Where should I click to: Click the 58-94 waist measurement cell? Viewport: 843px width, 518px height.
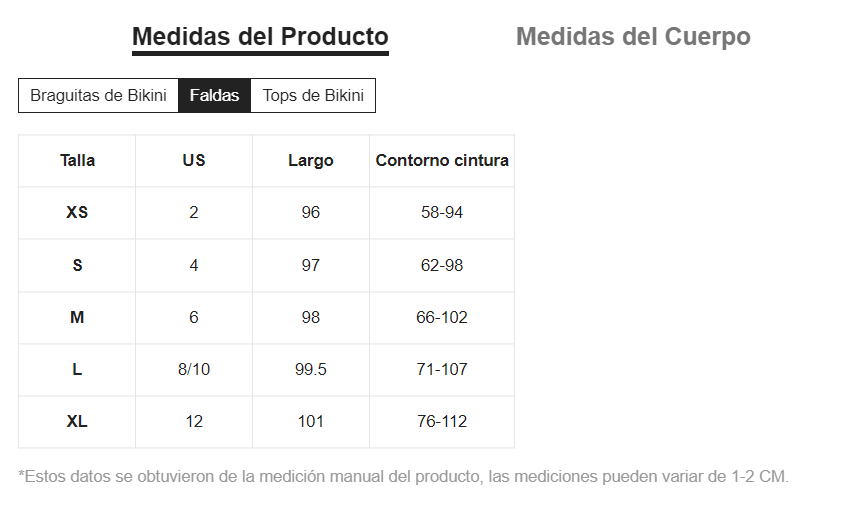click(442, 213)
